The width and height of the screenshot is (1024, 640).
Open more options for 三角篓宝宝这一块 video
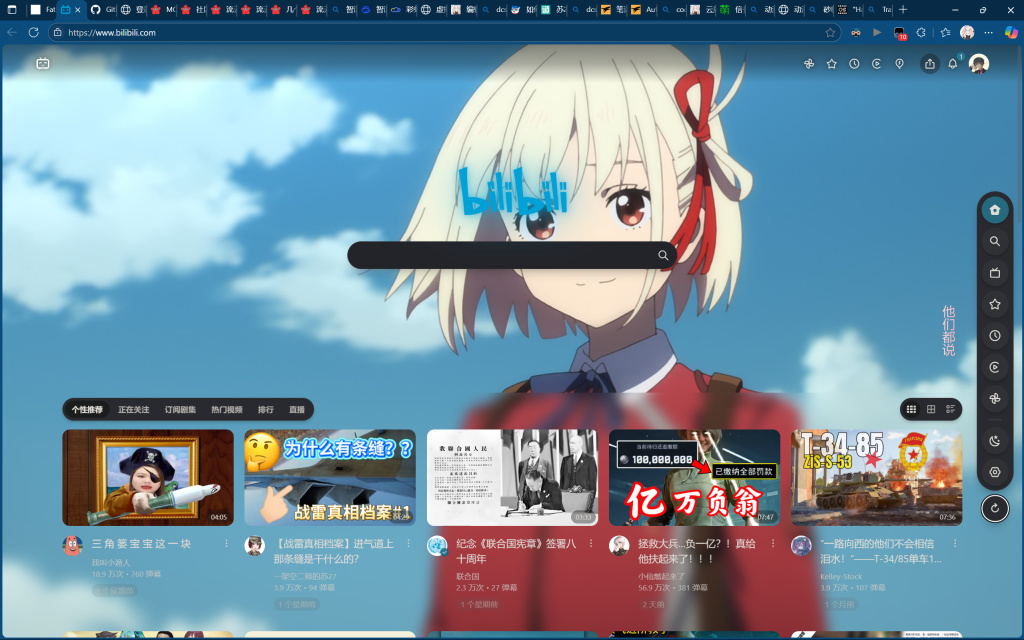pos(227,543)
